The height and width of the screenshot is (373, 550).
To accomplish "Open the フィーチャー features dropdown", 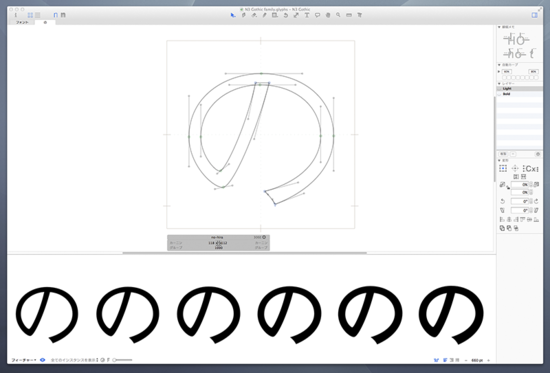I will pos(24,360).
